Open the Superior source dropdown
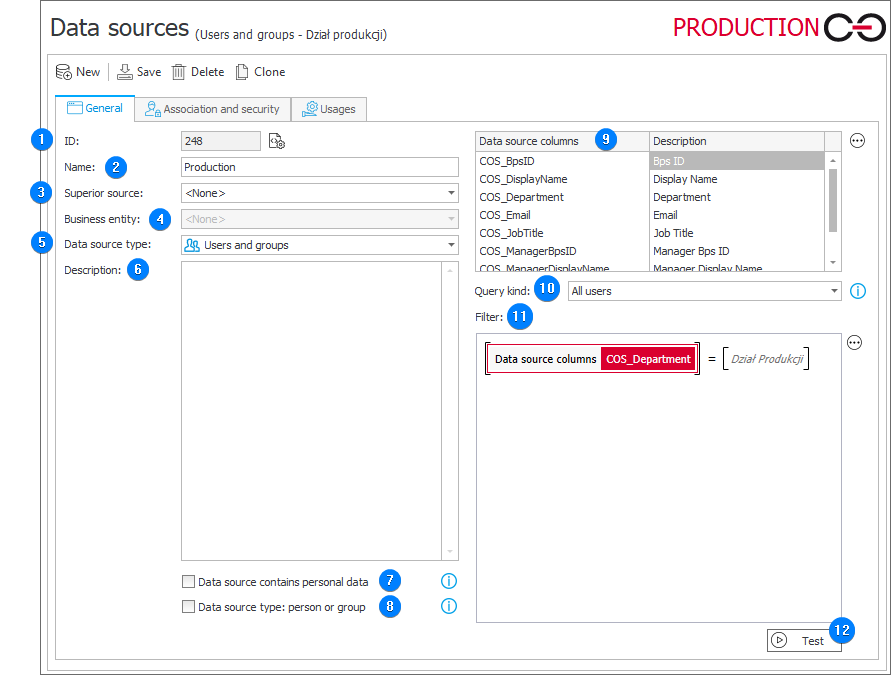 [320, 193]
